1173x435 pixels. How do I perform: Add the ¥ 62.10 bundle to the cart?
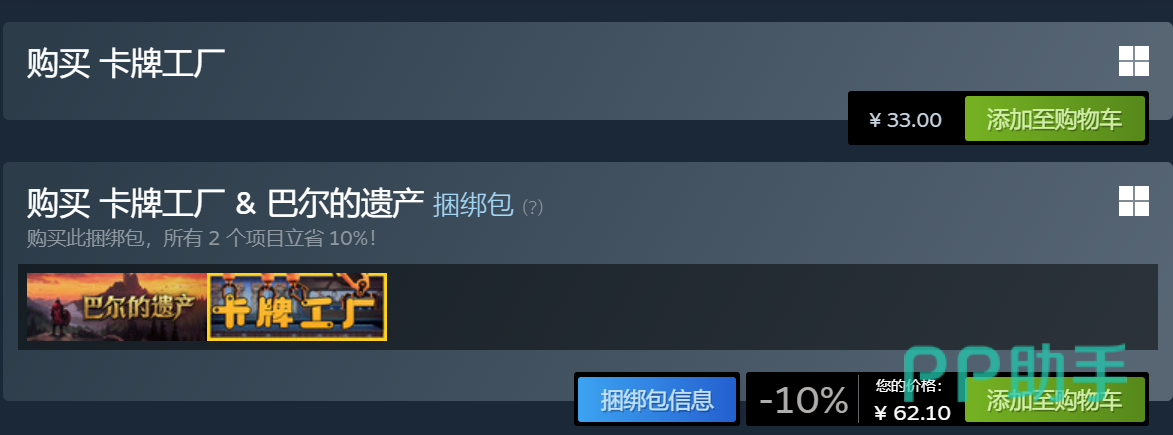click(1054, 399)
